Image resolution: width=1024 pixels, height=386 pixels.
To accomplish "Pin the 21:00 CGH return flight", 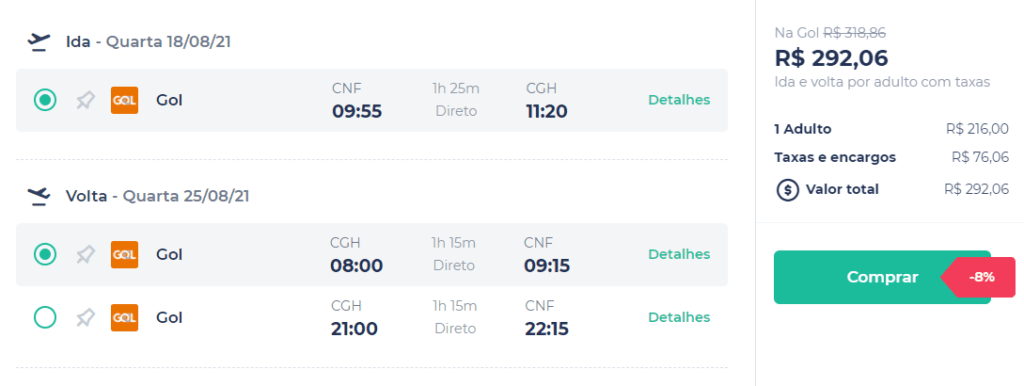I will tap(85, 318).
